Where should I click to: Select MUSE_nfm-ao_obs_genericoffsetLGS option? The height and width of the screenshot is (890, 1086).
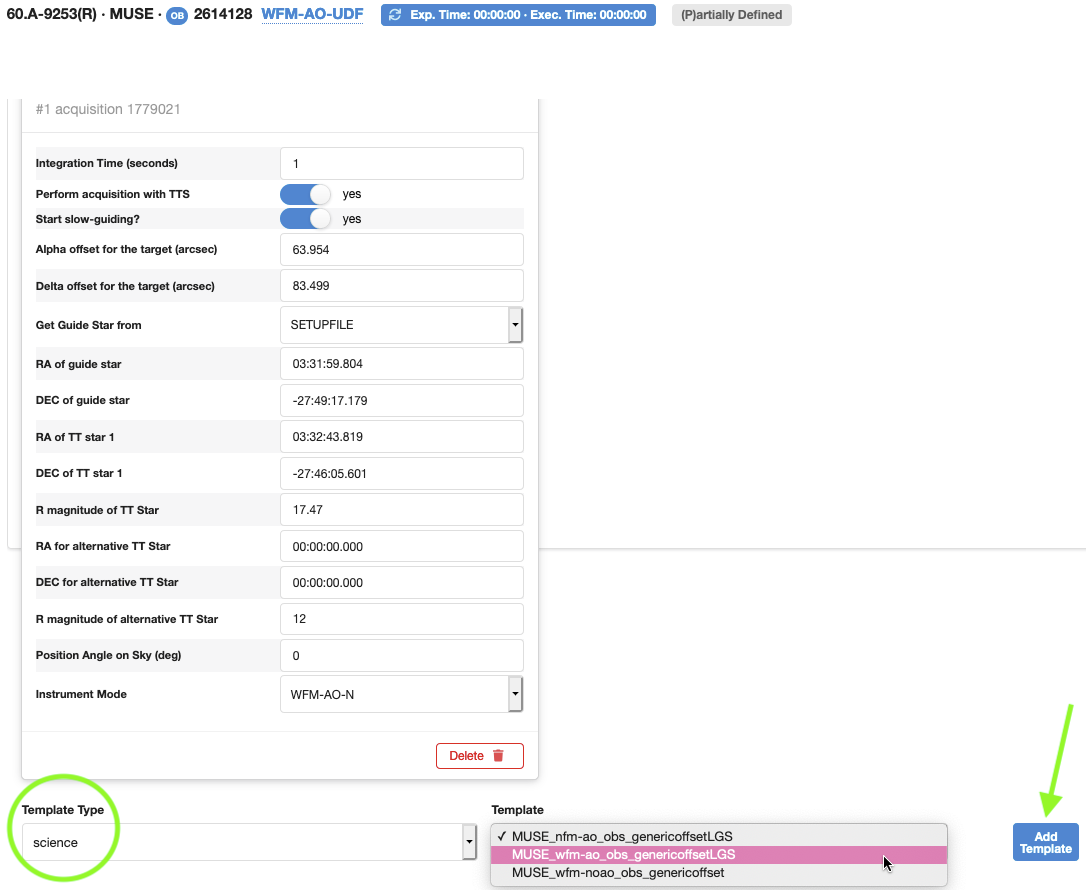tap(718, 836)
